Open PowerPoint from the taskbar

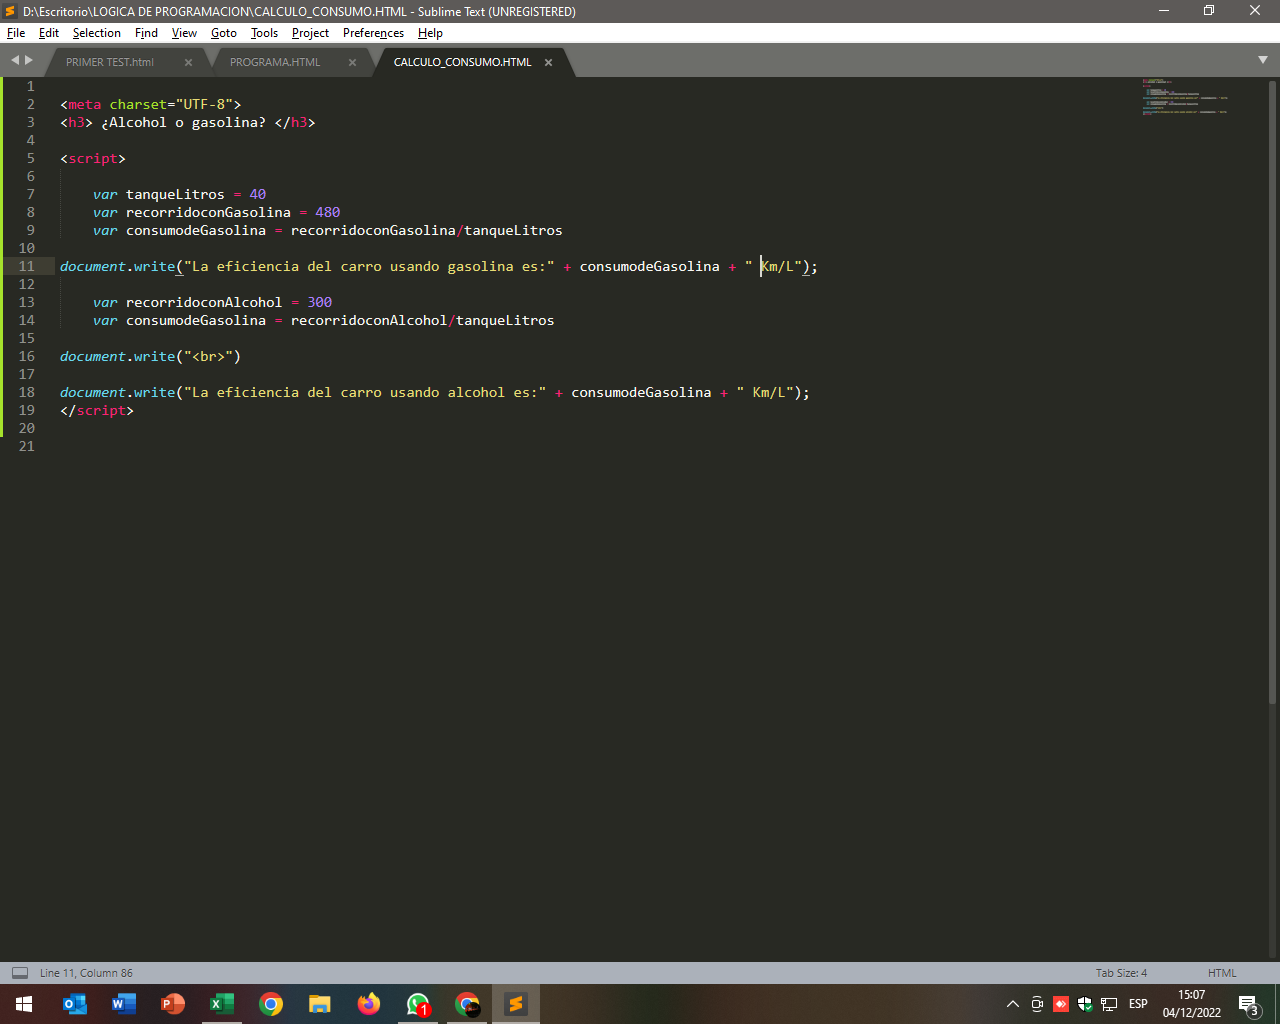(x=173, y=1004)
